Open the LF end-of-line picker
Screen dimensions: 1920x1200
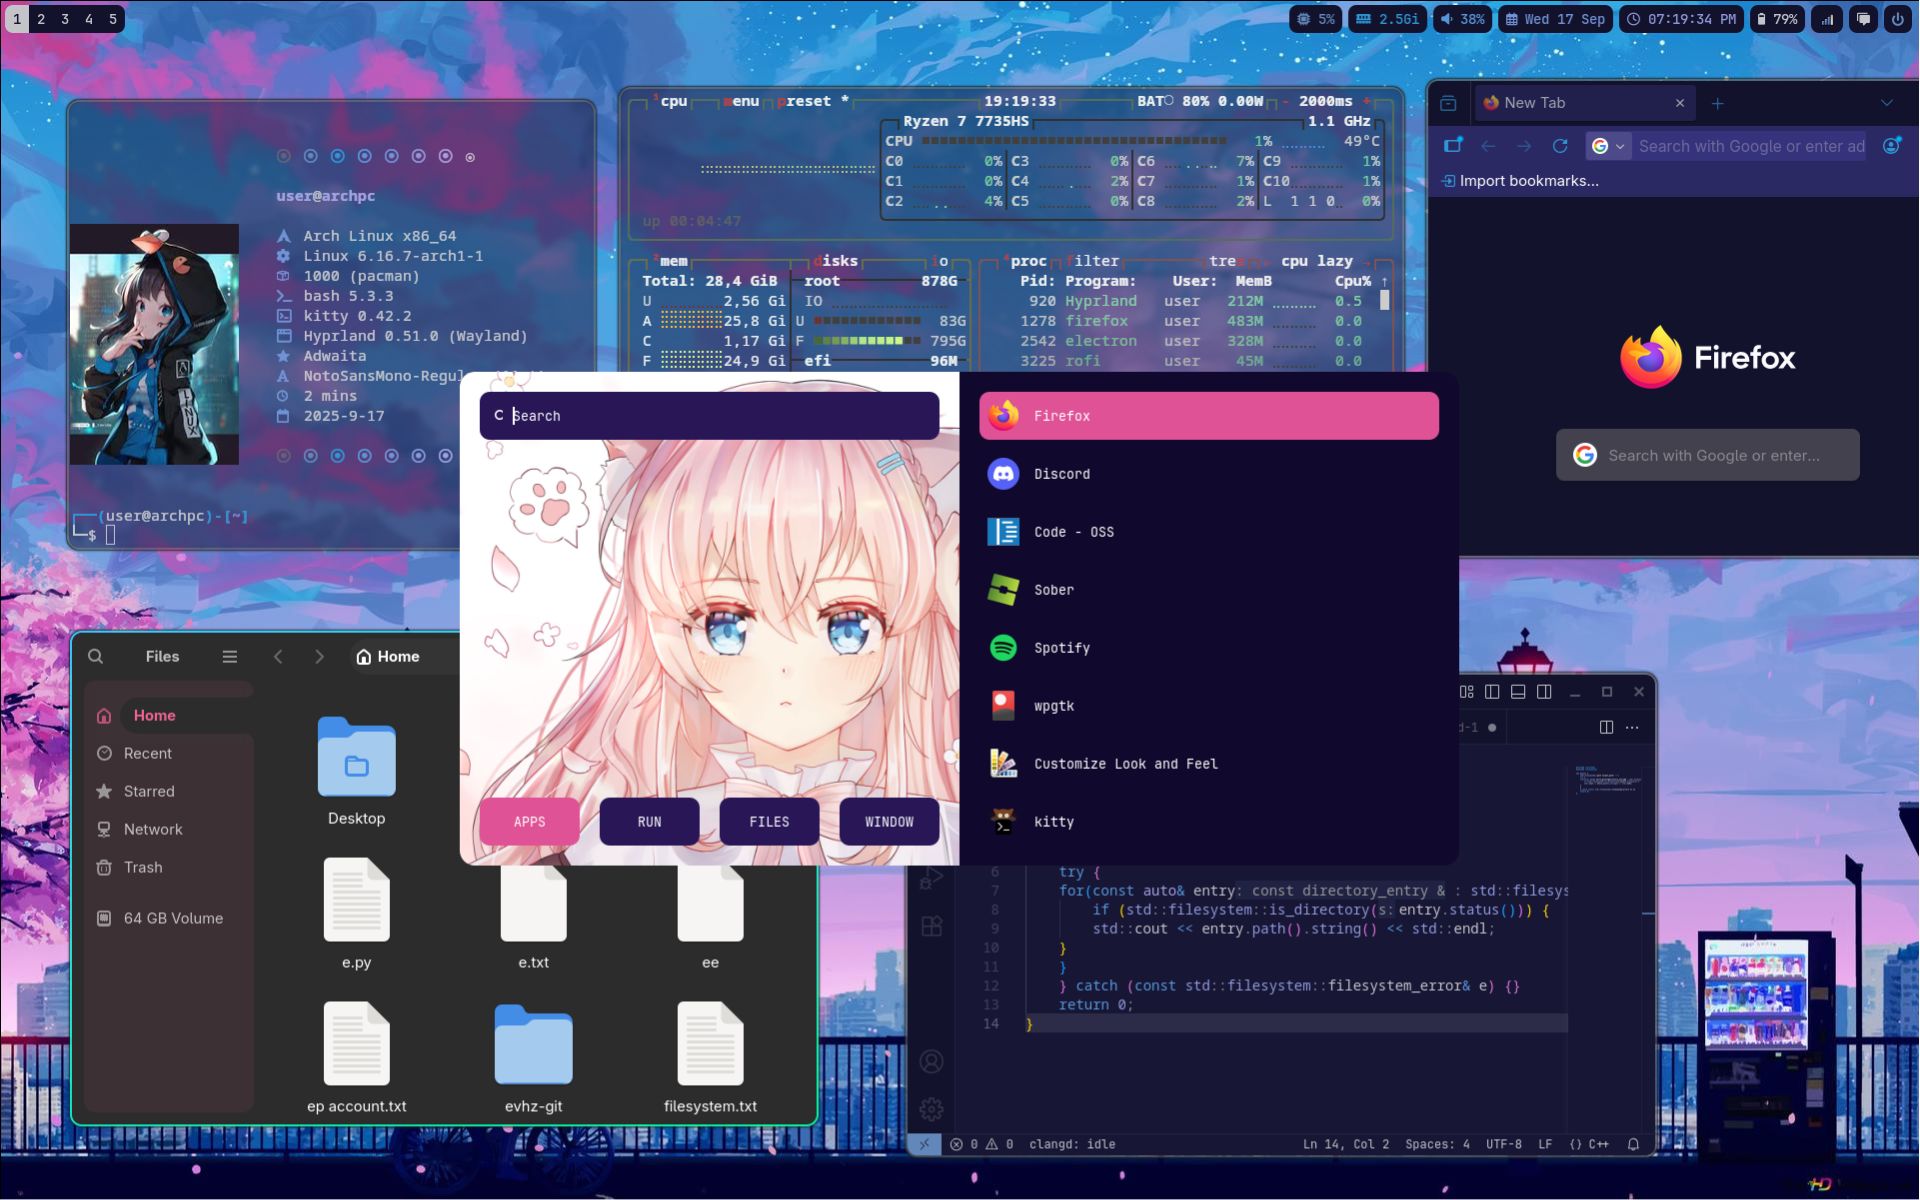pos(1545,1144)
